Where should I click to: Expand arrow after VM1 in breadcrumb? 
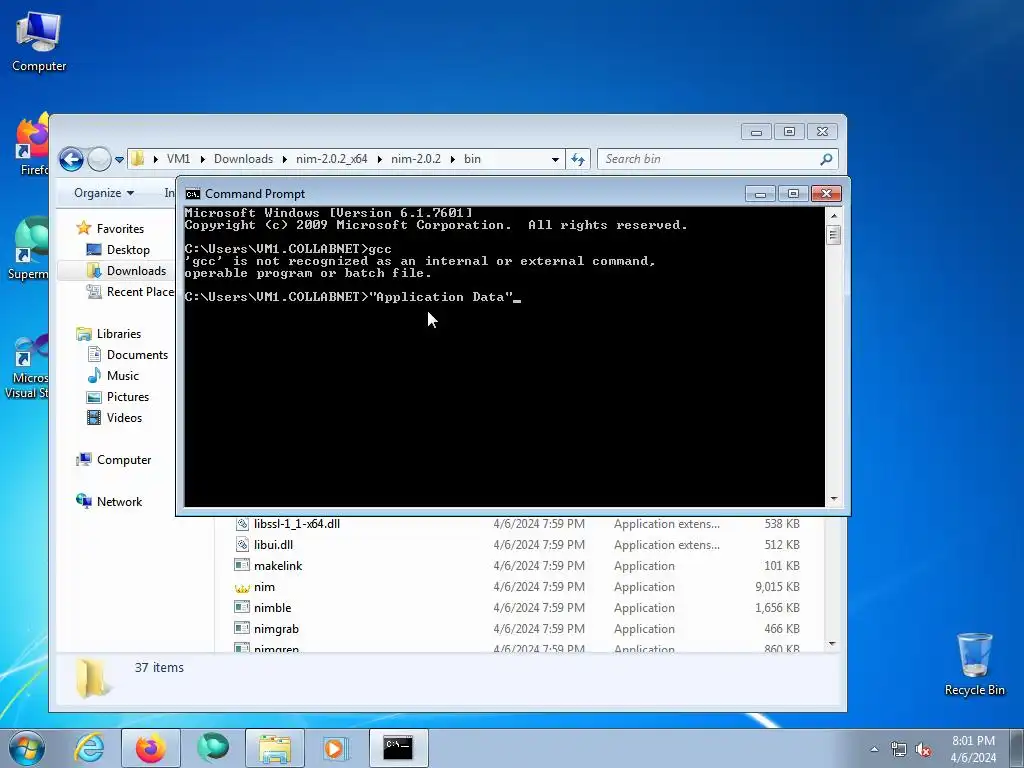point(202,159)
